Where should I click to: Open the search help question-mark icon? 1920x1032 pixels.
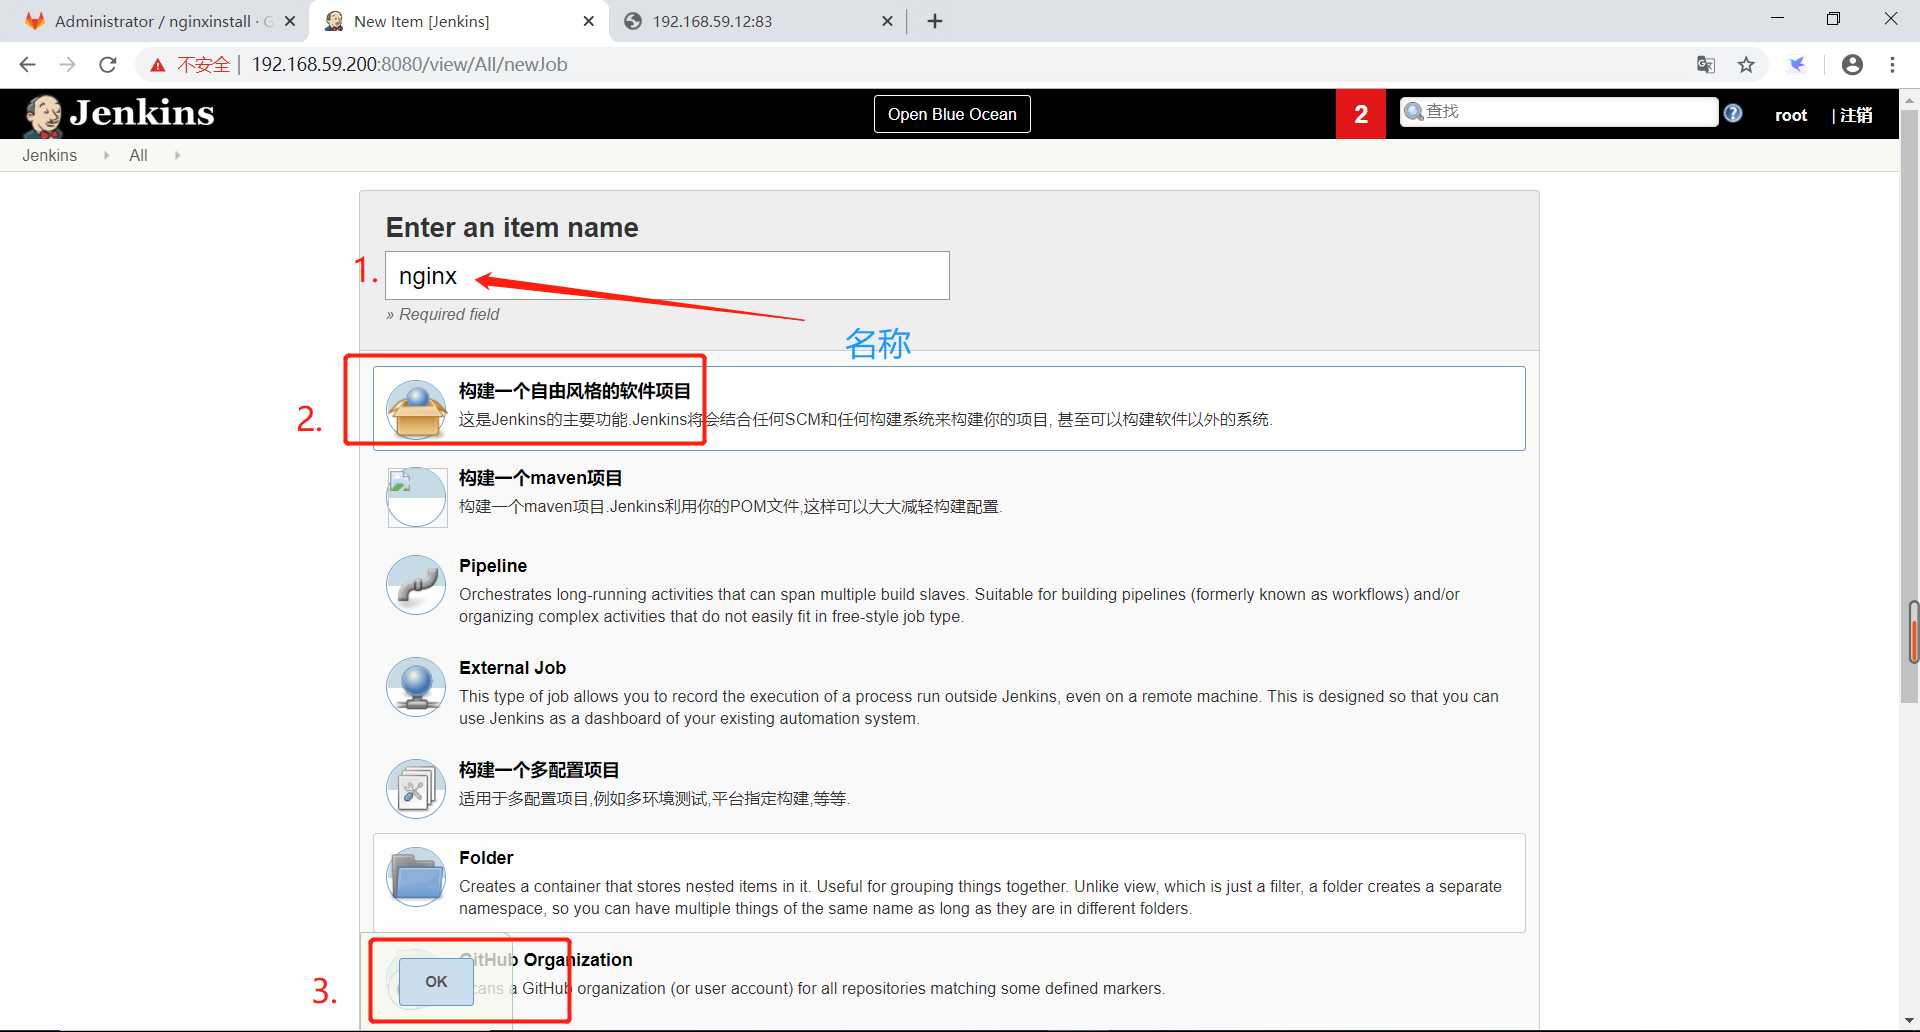(1733, 113)
